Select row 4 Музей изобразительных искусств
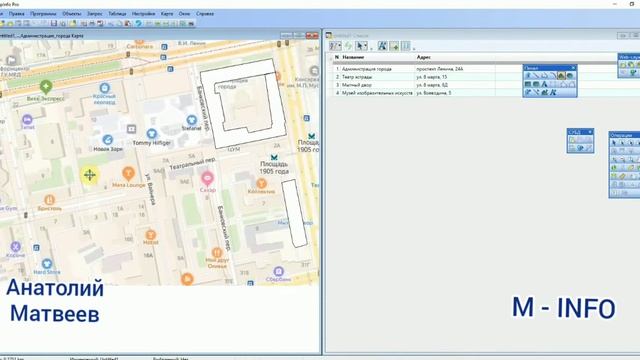Image resolution: width=640 pixels, height=360 pixels. click(x=413, y=93)
